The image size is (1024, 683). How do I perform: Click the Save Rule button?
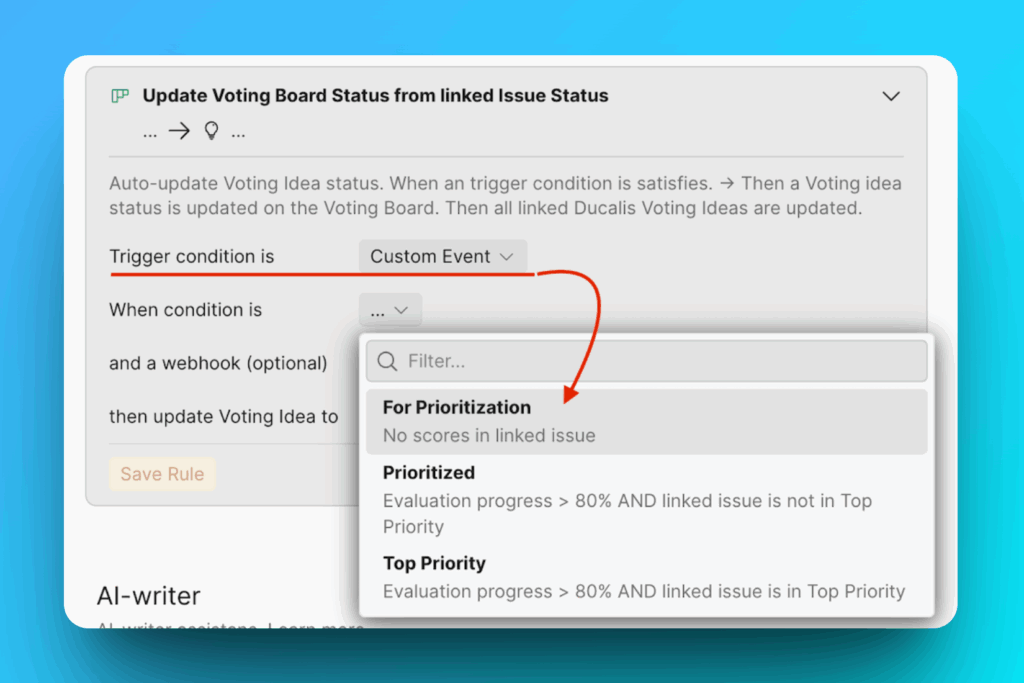162,474
